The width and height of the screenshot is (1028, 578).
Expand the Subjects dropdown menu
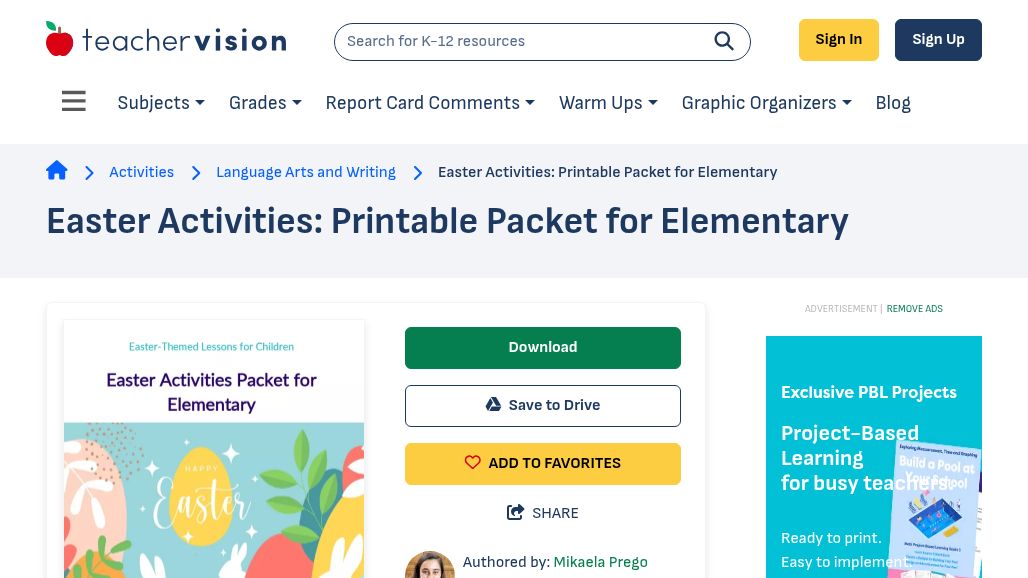(161, 103)
